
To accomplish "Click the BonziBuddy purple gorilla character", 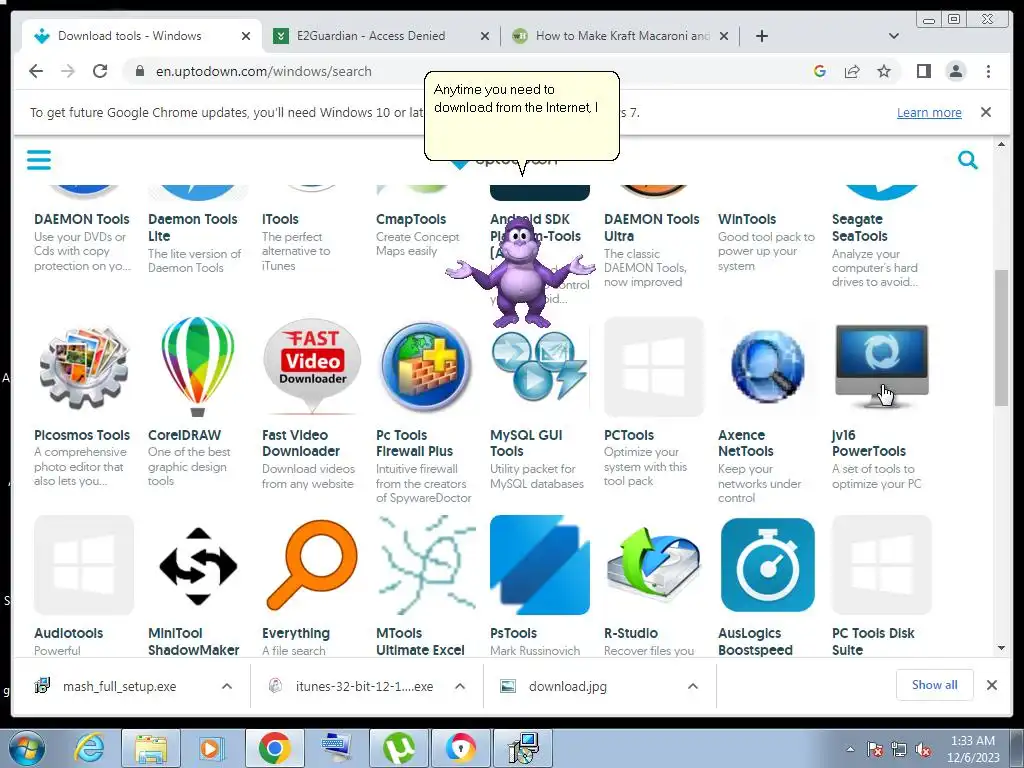I will tap(520, 272).
